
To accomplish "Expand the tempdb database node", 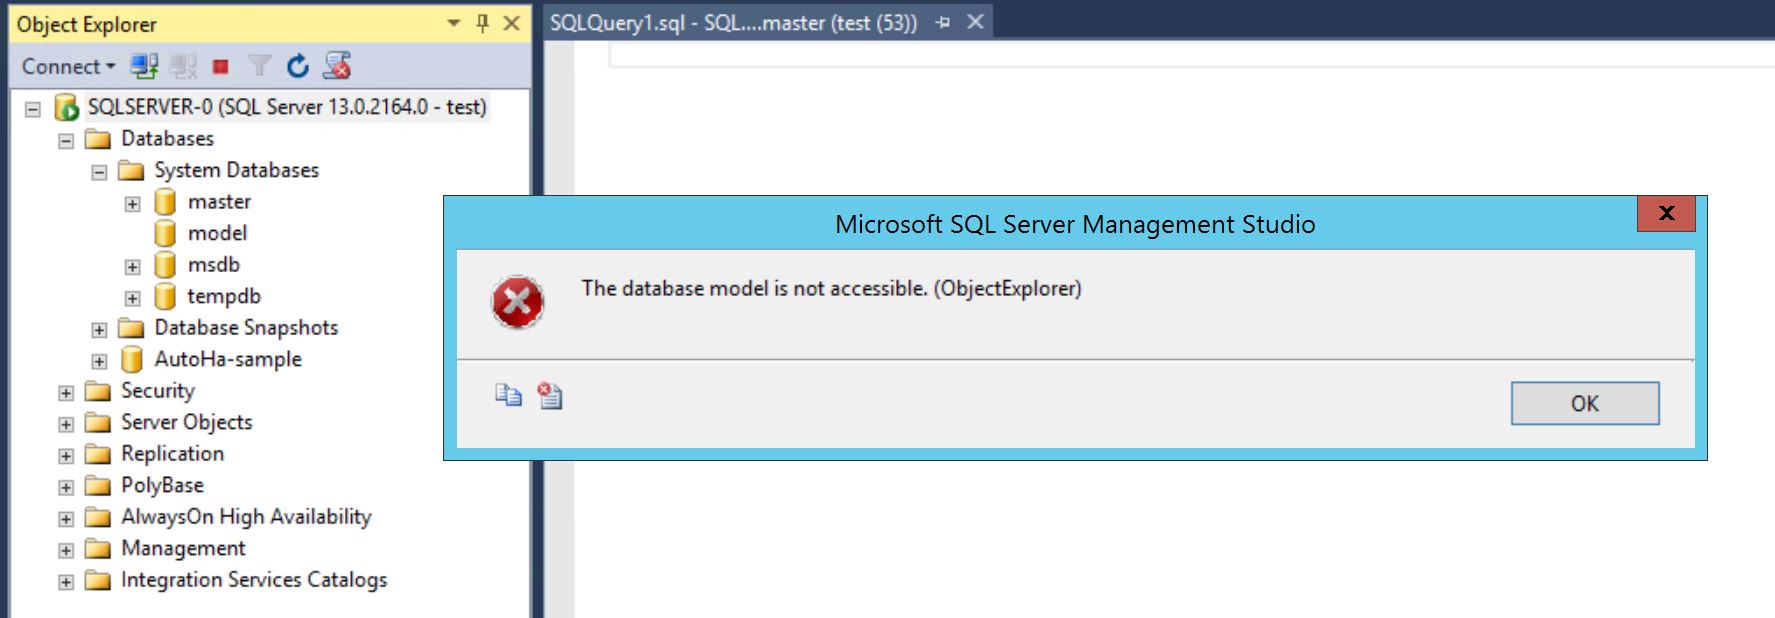I will [x=132, y=298].
